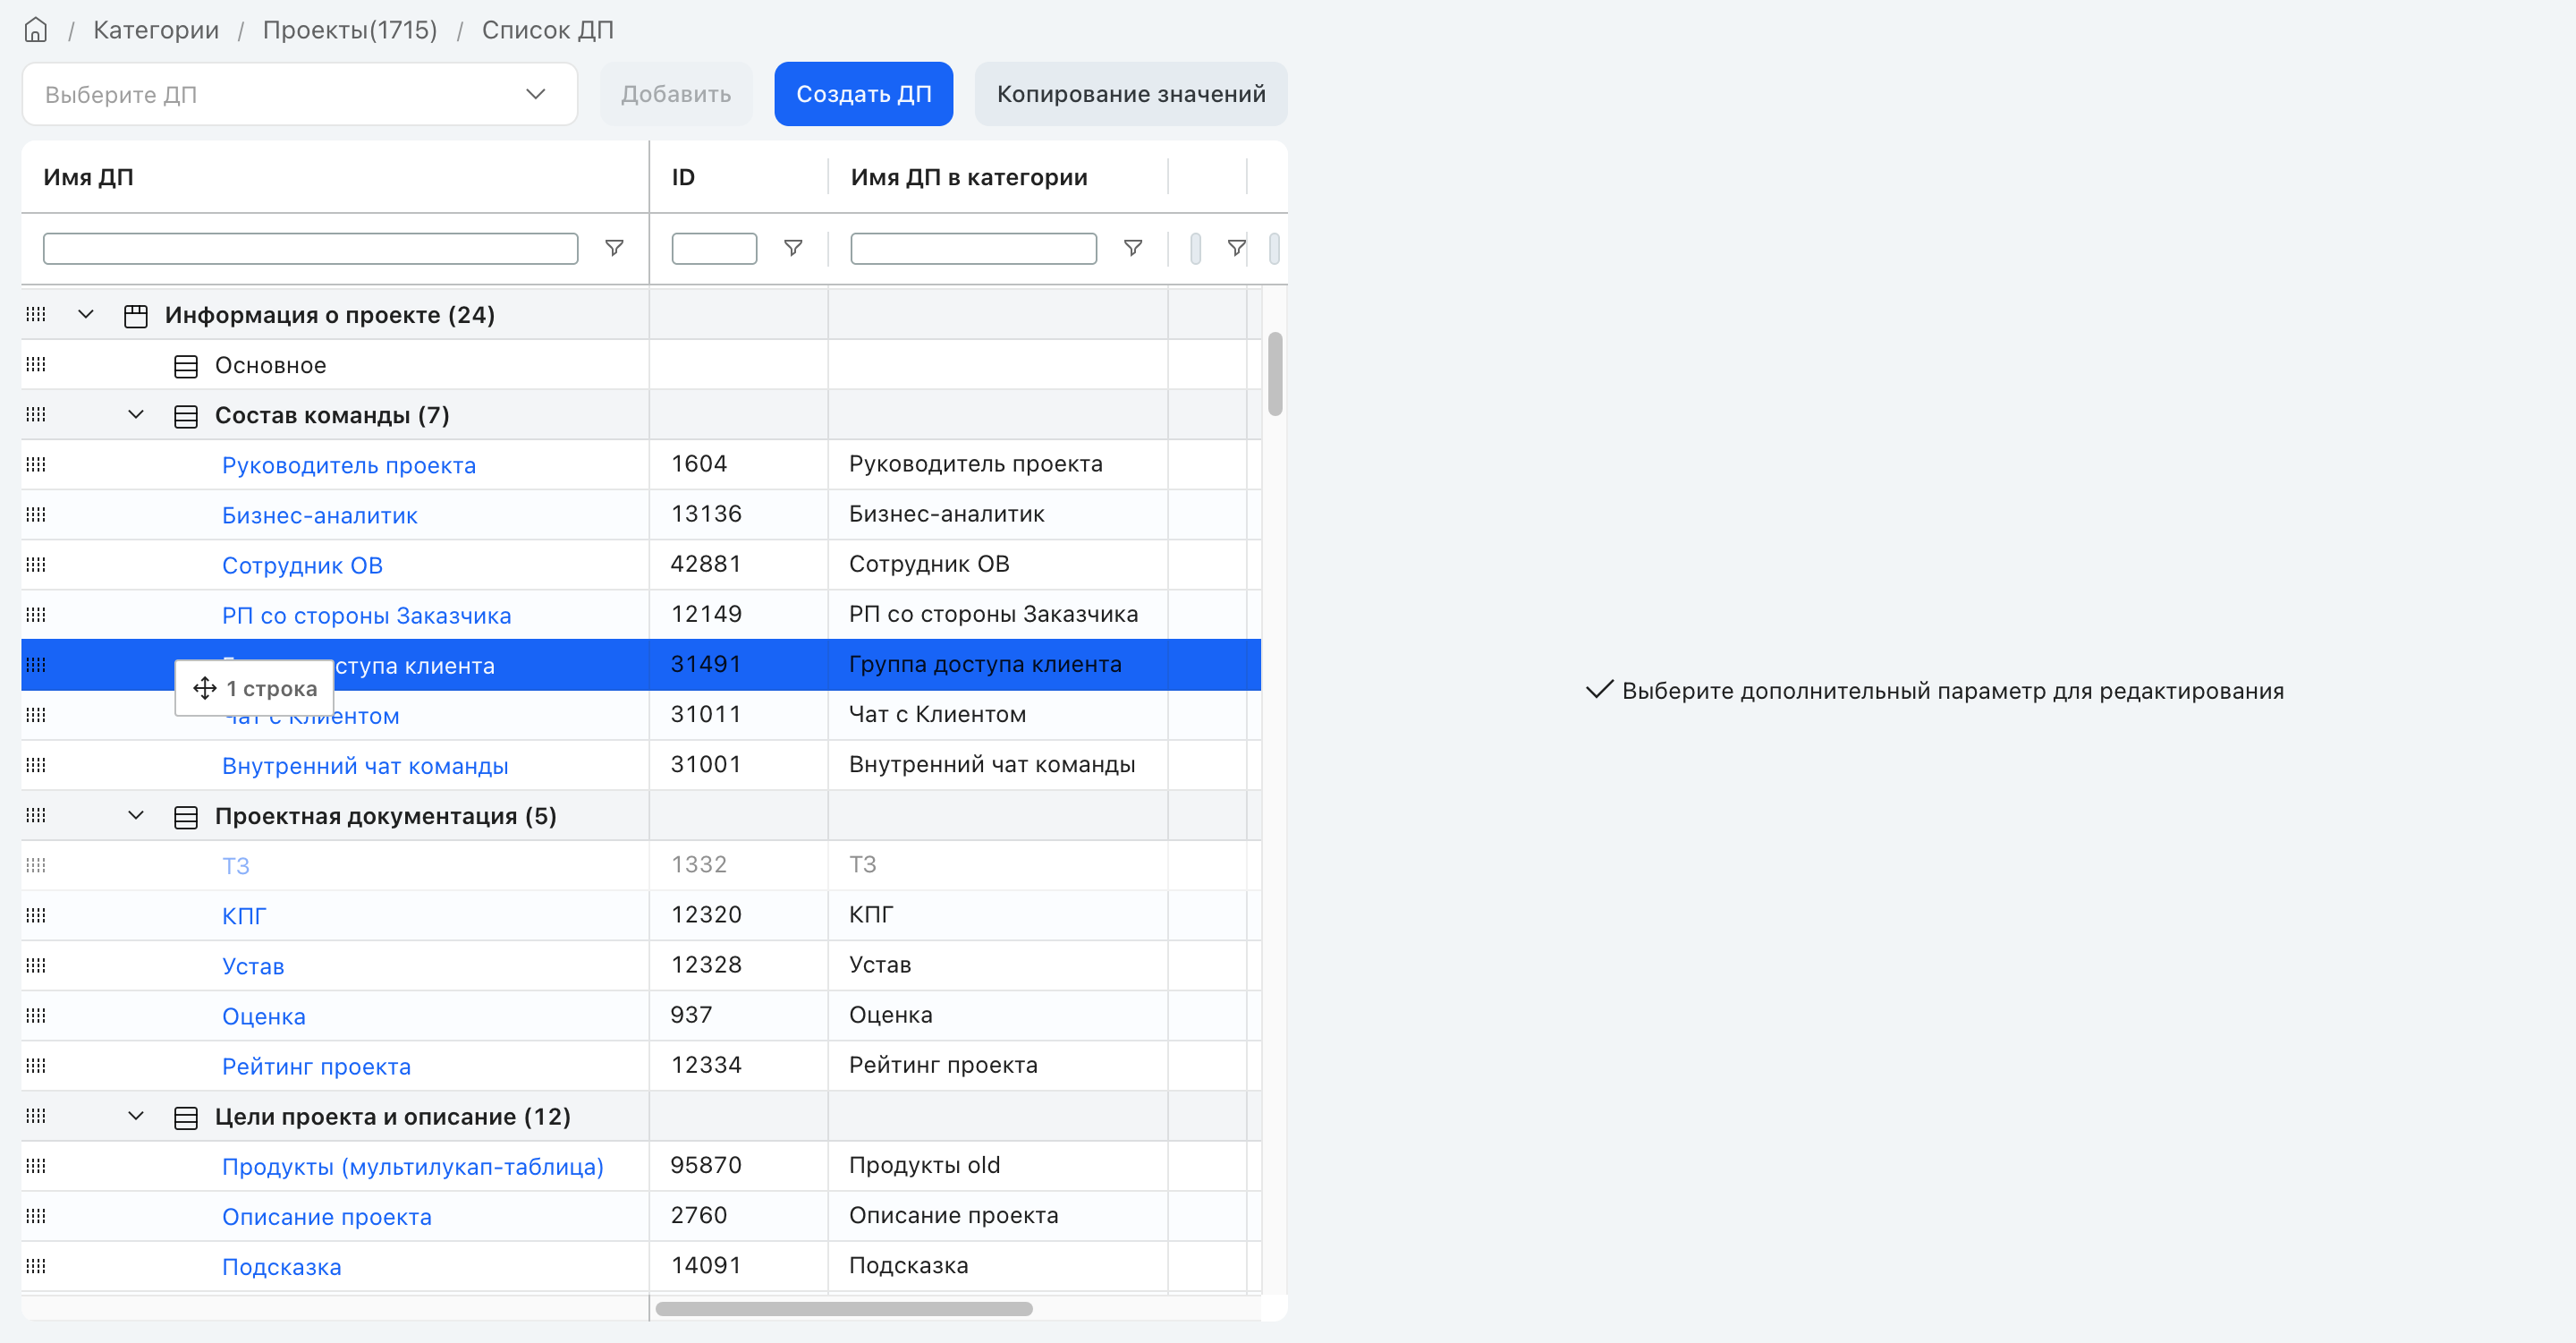Image resolution: width=2576 pixels, height=1343 pixels.
Task: Click the cell Продукты old
Action: [997, 1165]
